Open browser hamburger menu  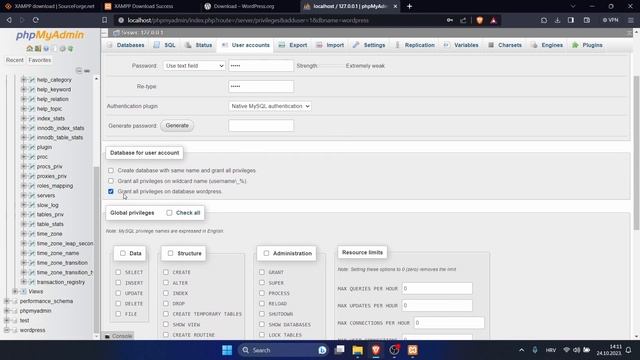point(631,20)
